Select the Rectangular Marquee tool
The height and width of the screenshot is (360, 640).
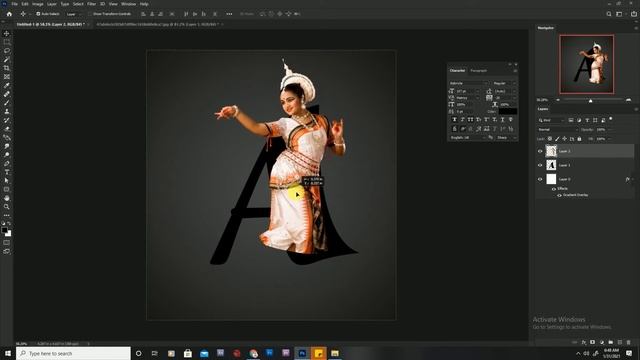click(7, 42)
